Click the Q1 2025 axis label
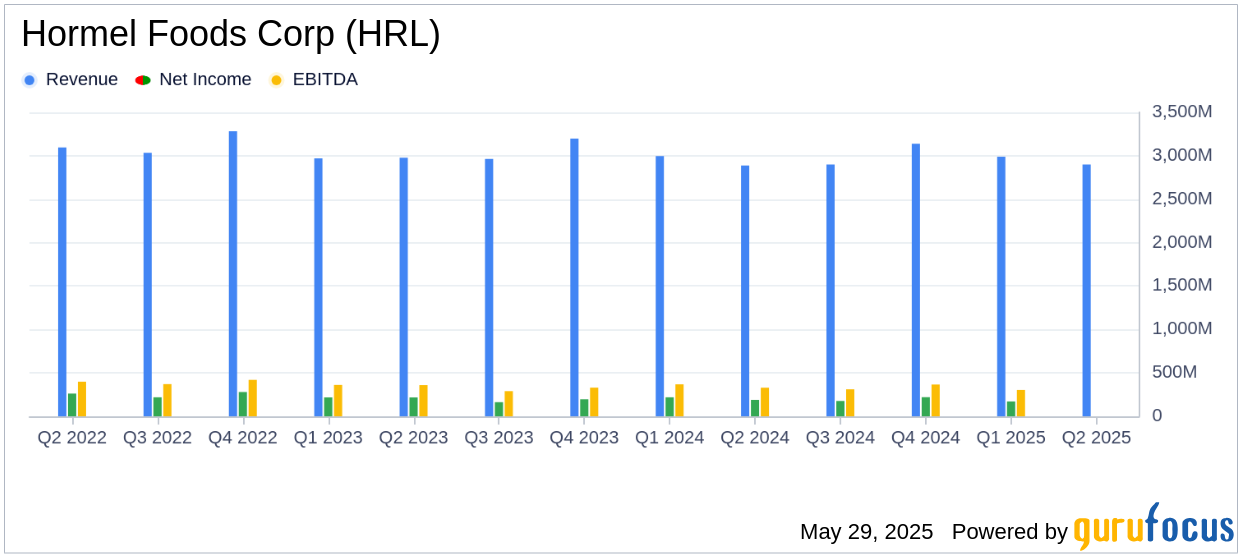 [1011, 438]
